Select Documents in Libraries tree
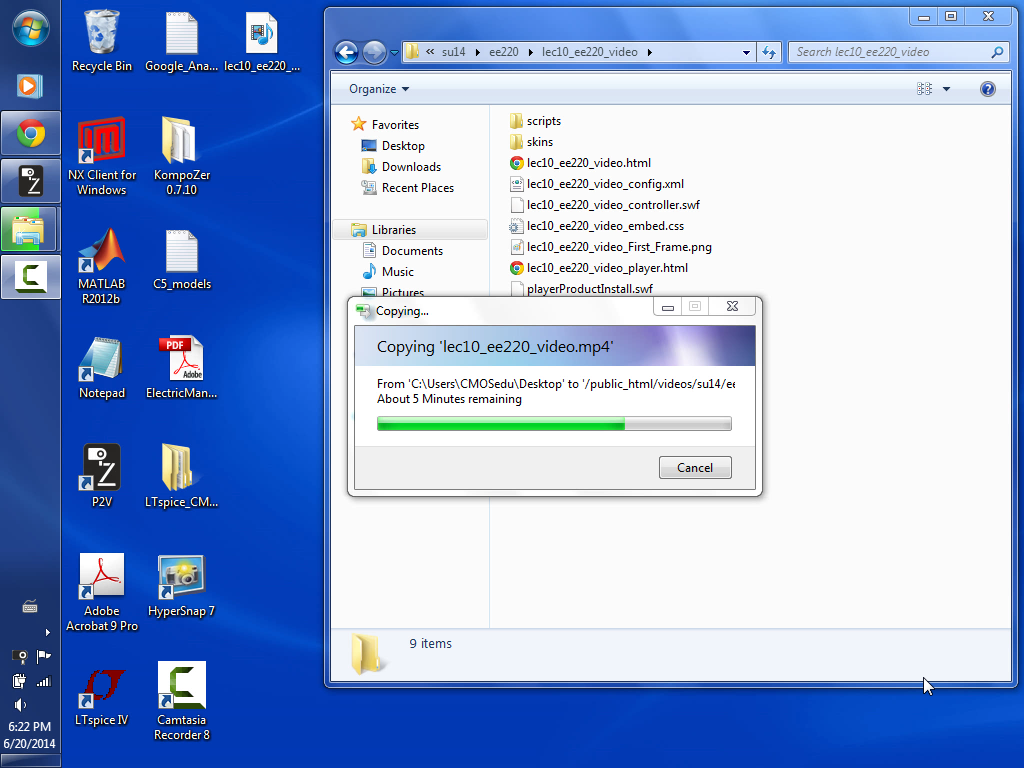This screenshot has height=768, width=1024. point(412,251)
